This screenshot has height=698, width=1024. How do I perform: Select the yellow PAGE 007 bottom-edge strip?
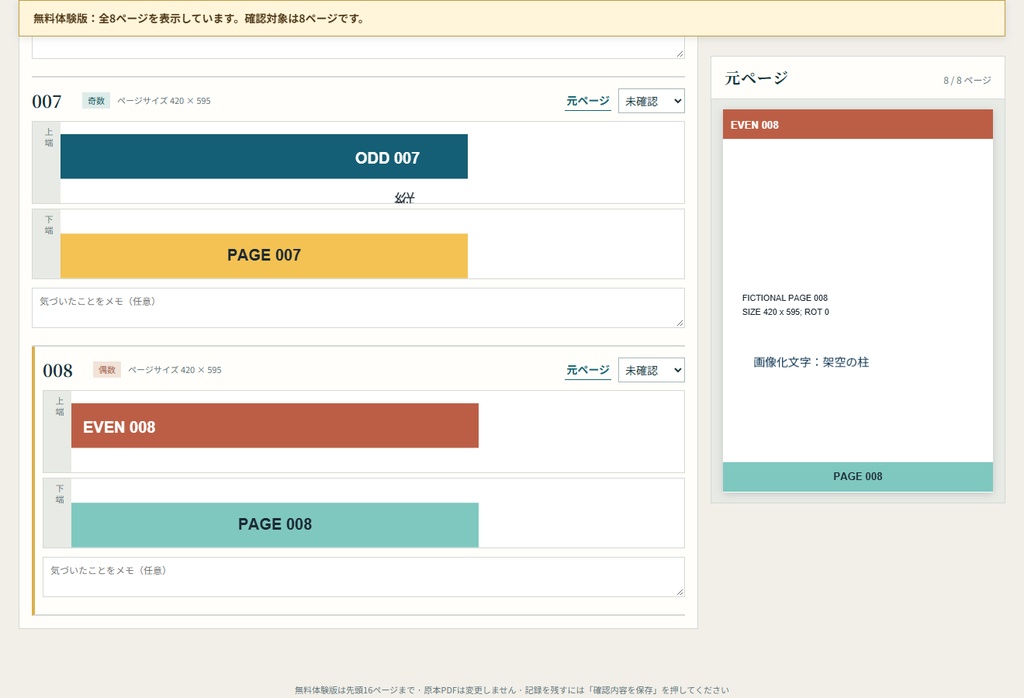[x=264, y=255]
